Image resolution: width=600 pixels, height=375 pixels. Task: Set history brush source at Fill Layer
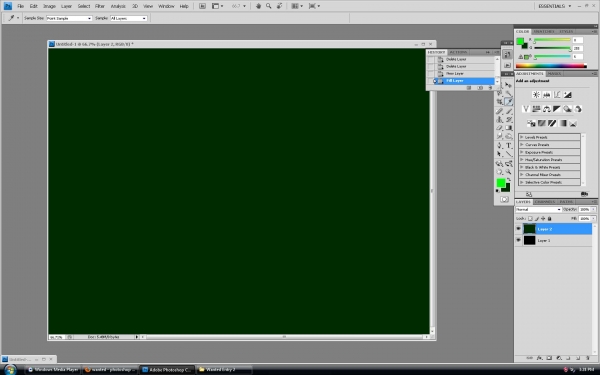click(x=430, y=81)
